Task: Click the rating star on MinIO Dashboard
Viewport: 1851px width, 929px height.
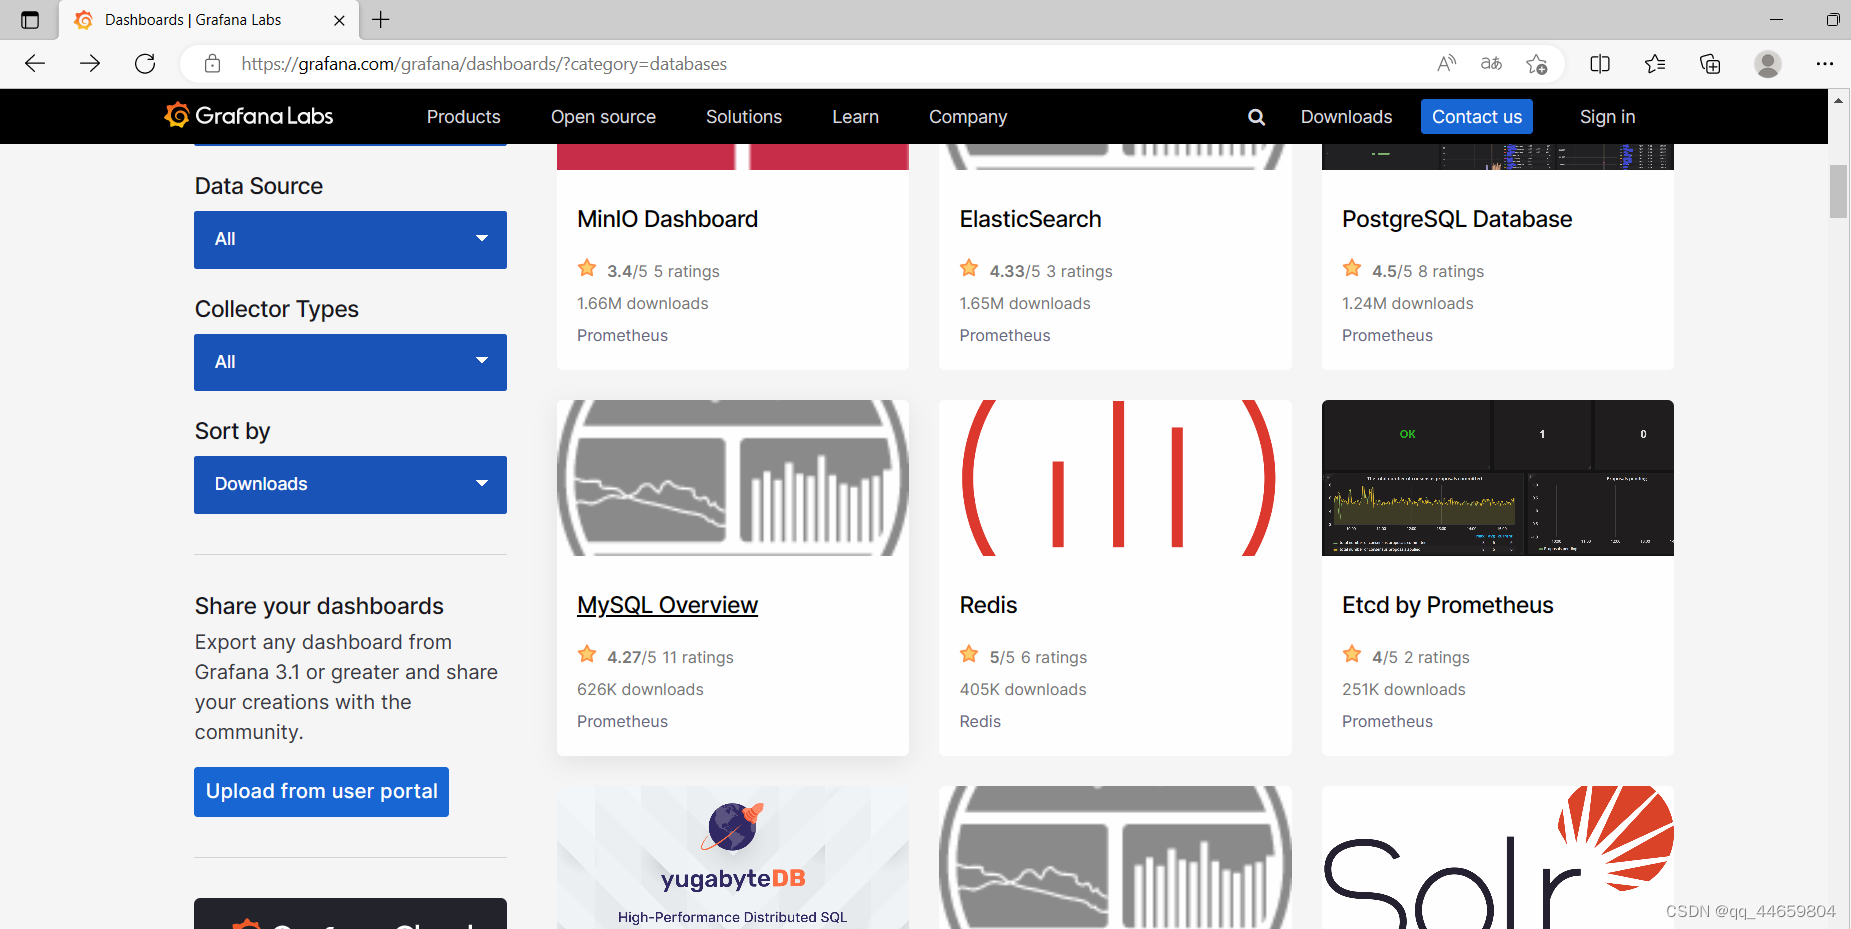Action: [587, 268]
